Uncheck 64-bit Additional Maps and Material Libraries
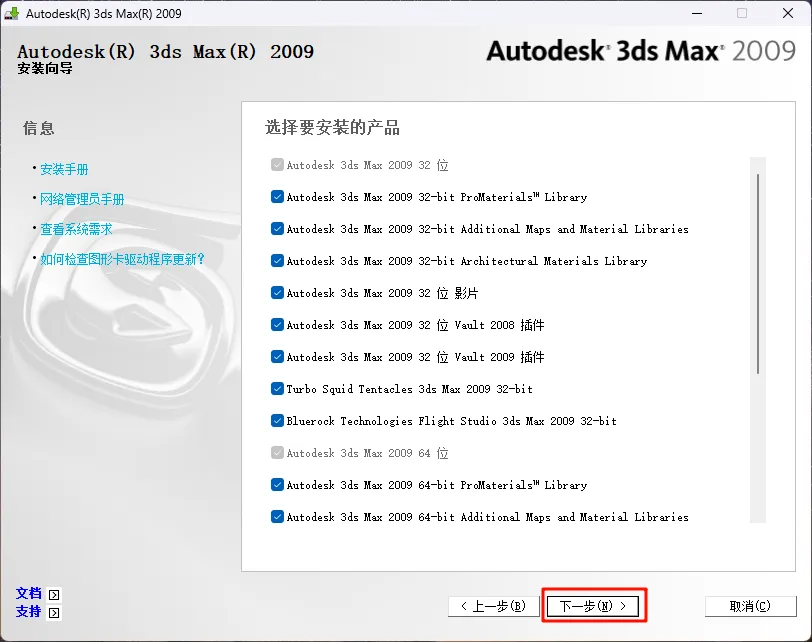 277,517
